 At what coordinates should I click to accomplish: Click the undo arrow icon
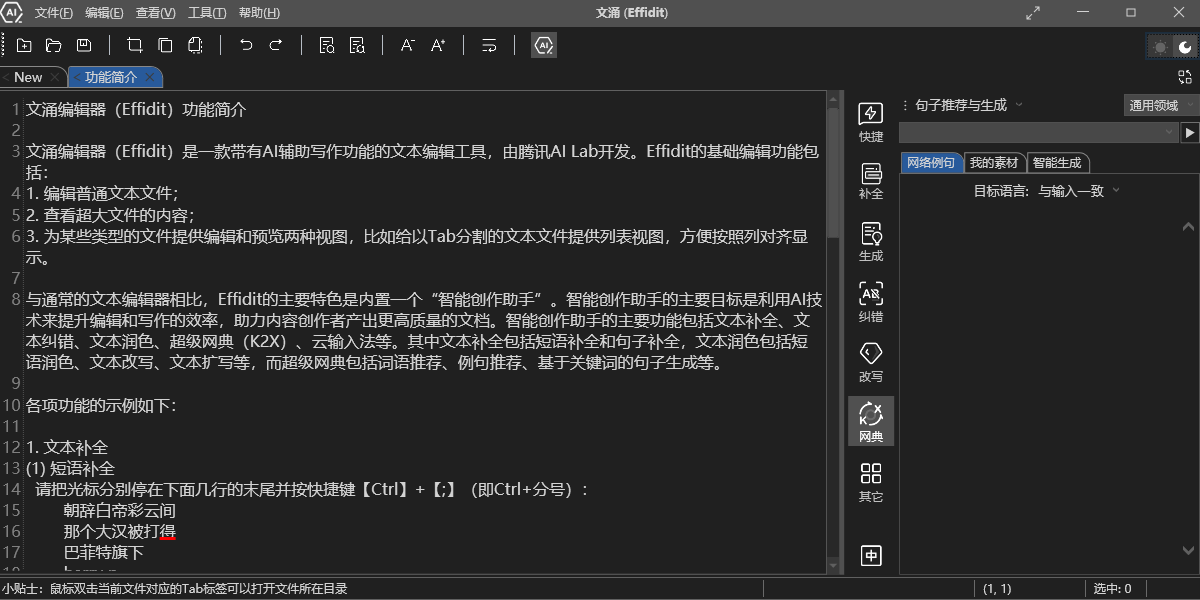(x=246, y=45)
